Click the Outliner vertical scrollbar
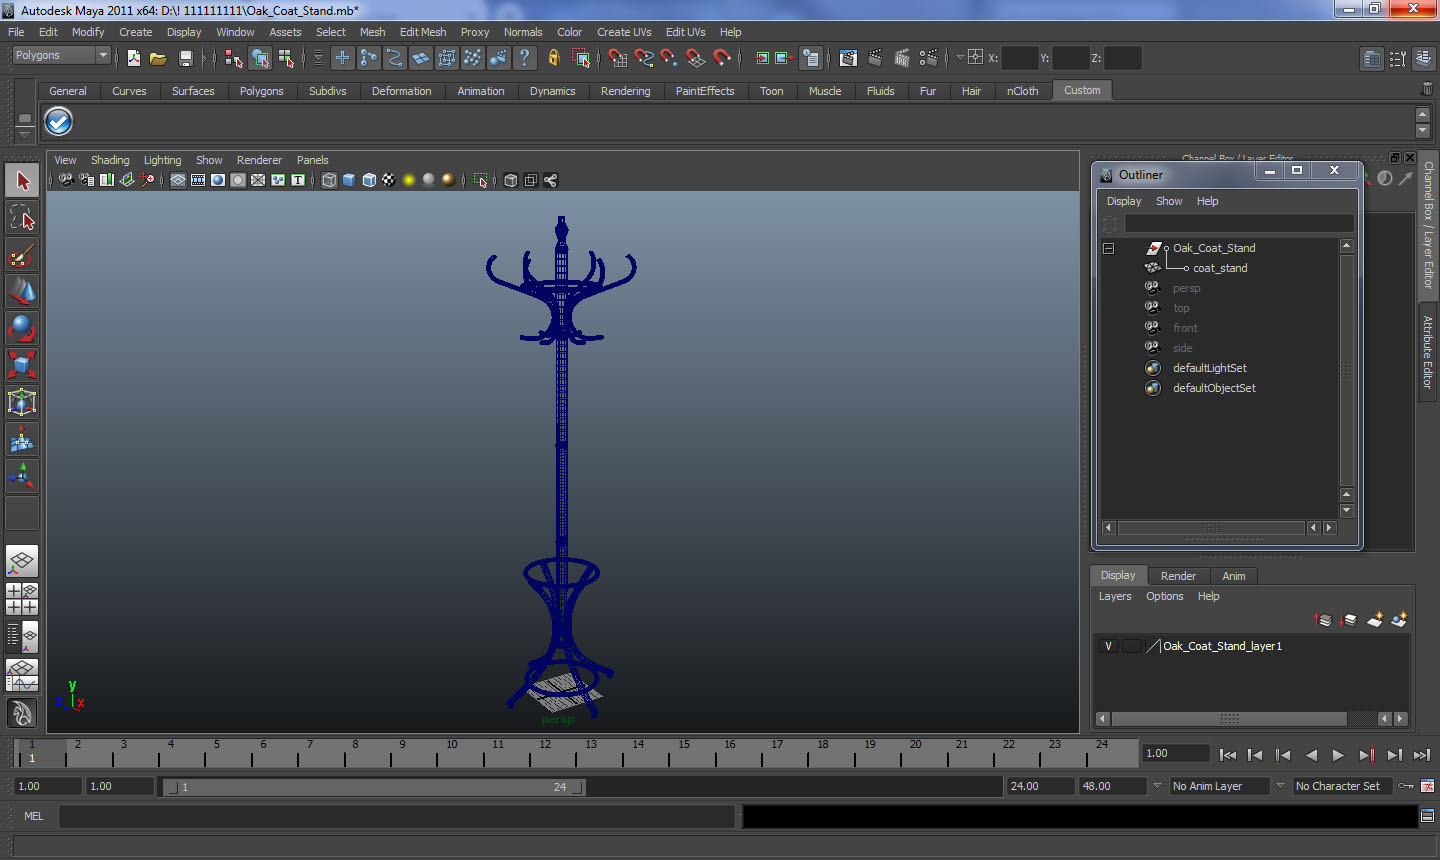 1346,370
